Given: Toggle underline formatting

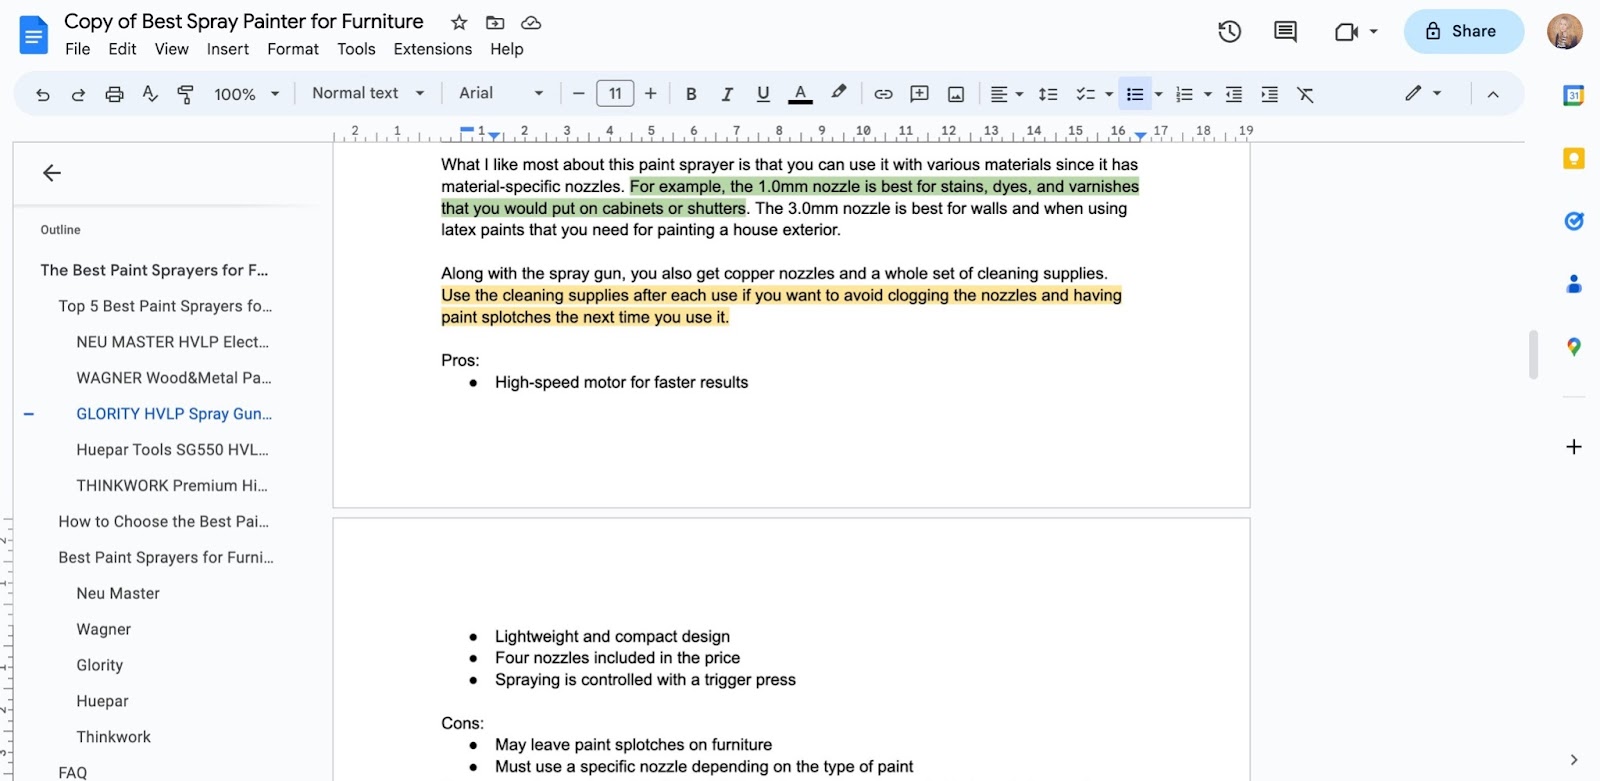Looking at the screenshot, I should (763, 94).
